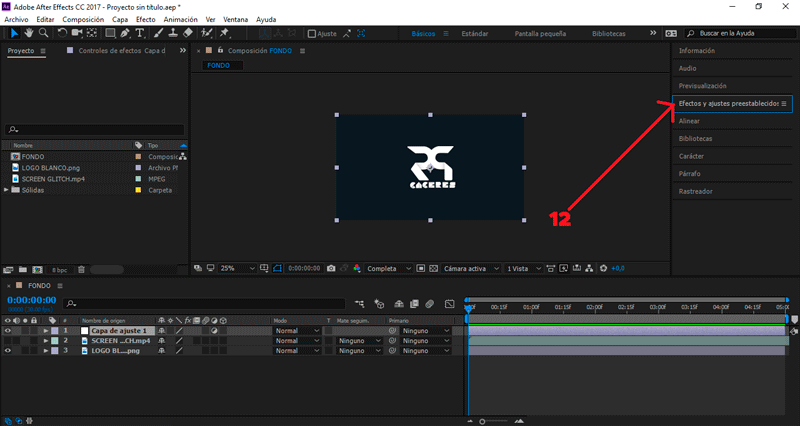Expand LOGO BLANCO layer properties
Viewport: 800px width, 426px height.
click(45, 350)
